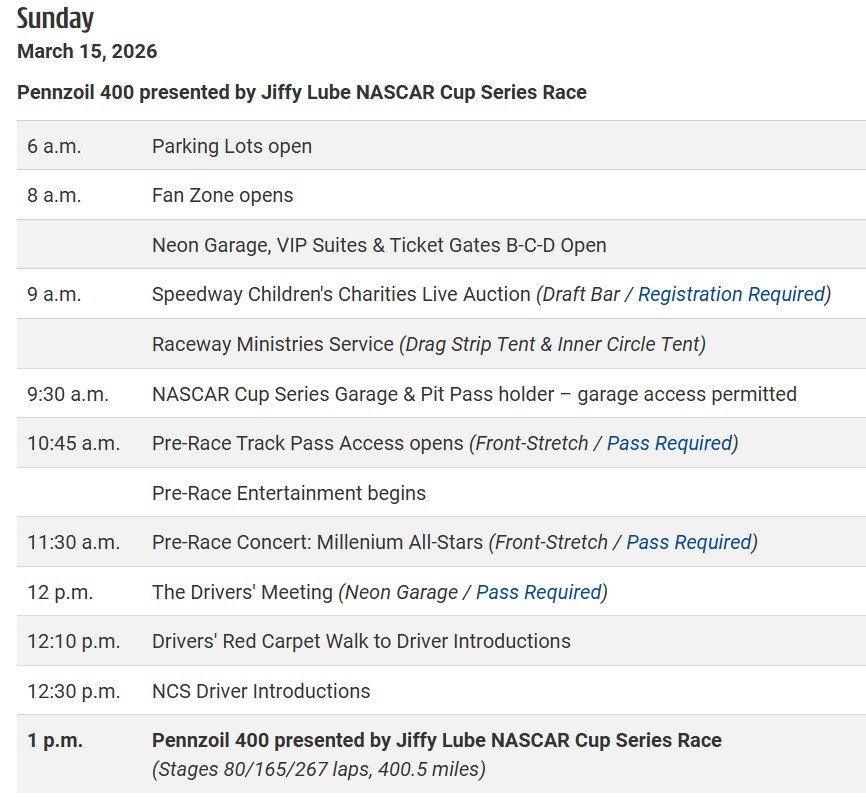Image resolution: width=866 pixels, height=797 pixels.
Task: Open Pass Required link for Pre-Race Track Pass Access
Action: tap(669, 443)
